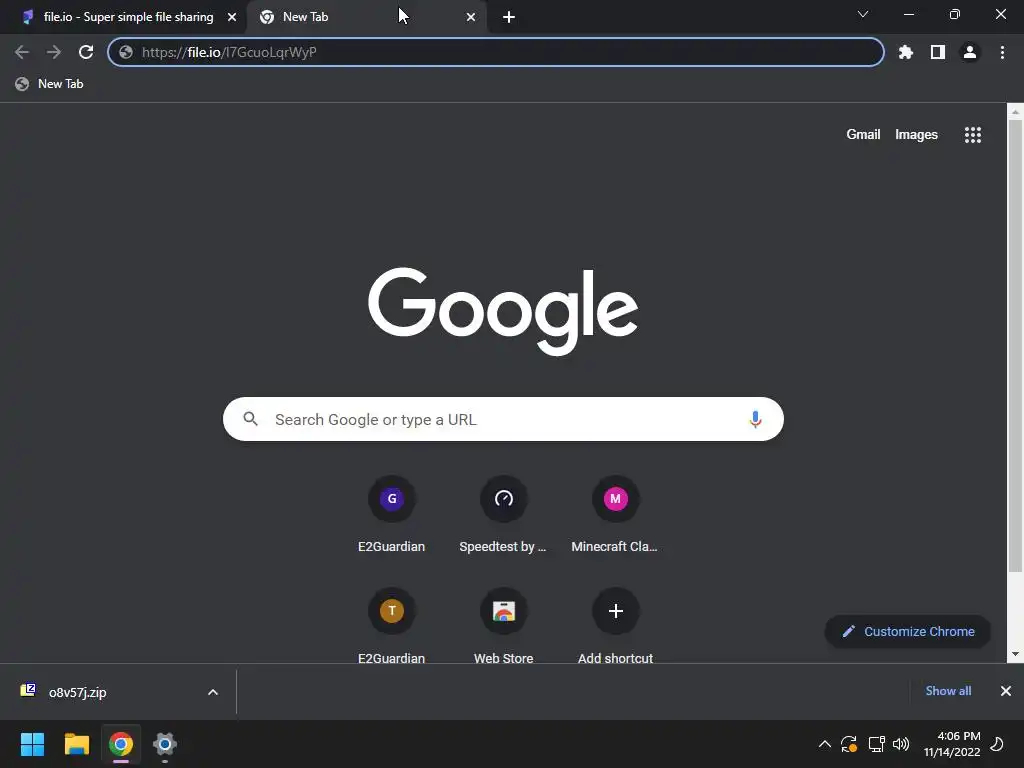Click Show all downloads
This screenshot has height=768, width=1024.
948,691
